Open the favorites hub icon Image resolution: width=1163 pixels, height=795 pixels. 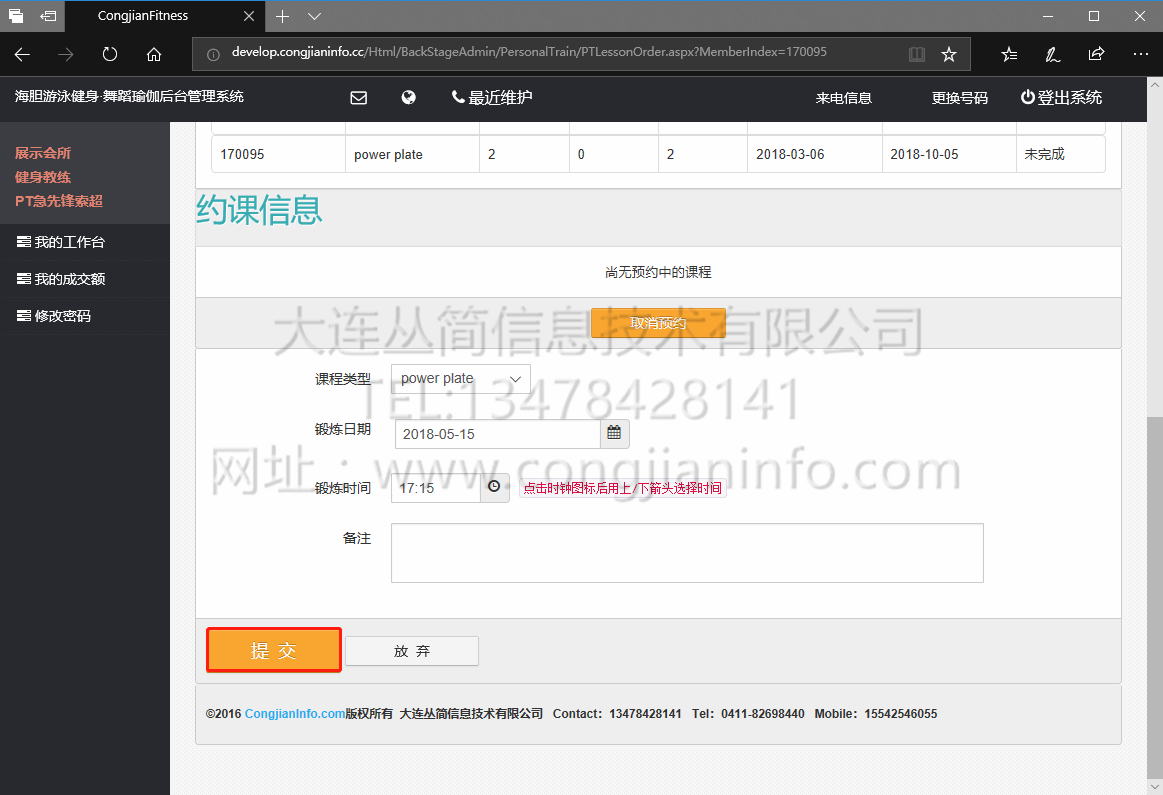pyautogui.click(x=1009, y=54)
